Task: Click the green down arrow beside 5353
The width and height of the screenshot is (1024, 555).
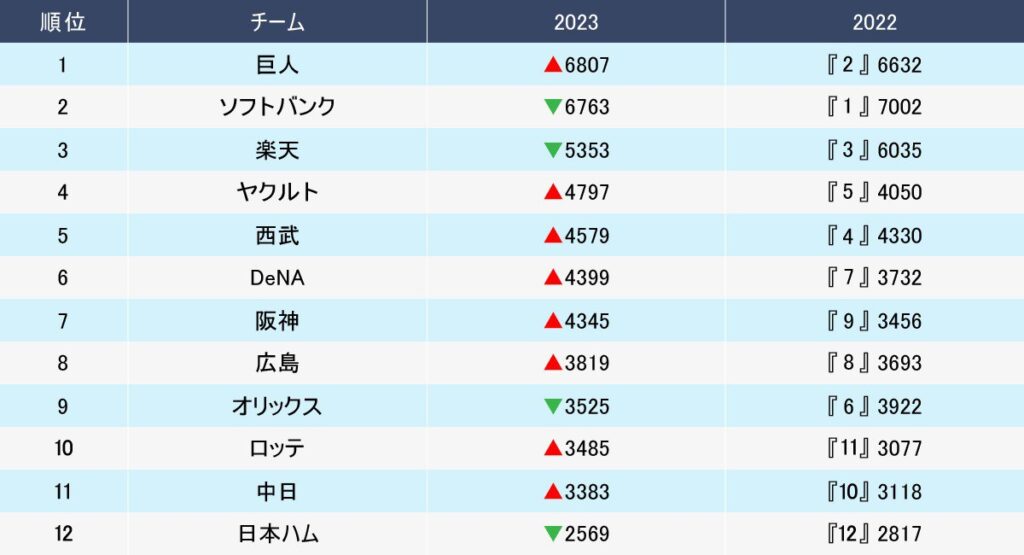Action: 553,150
